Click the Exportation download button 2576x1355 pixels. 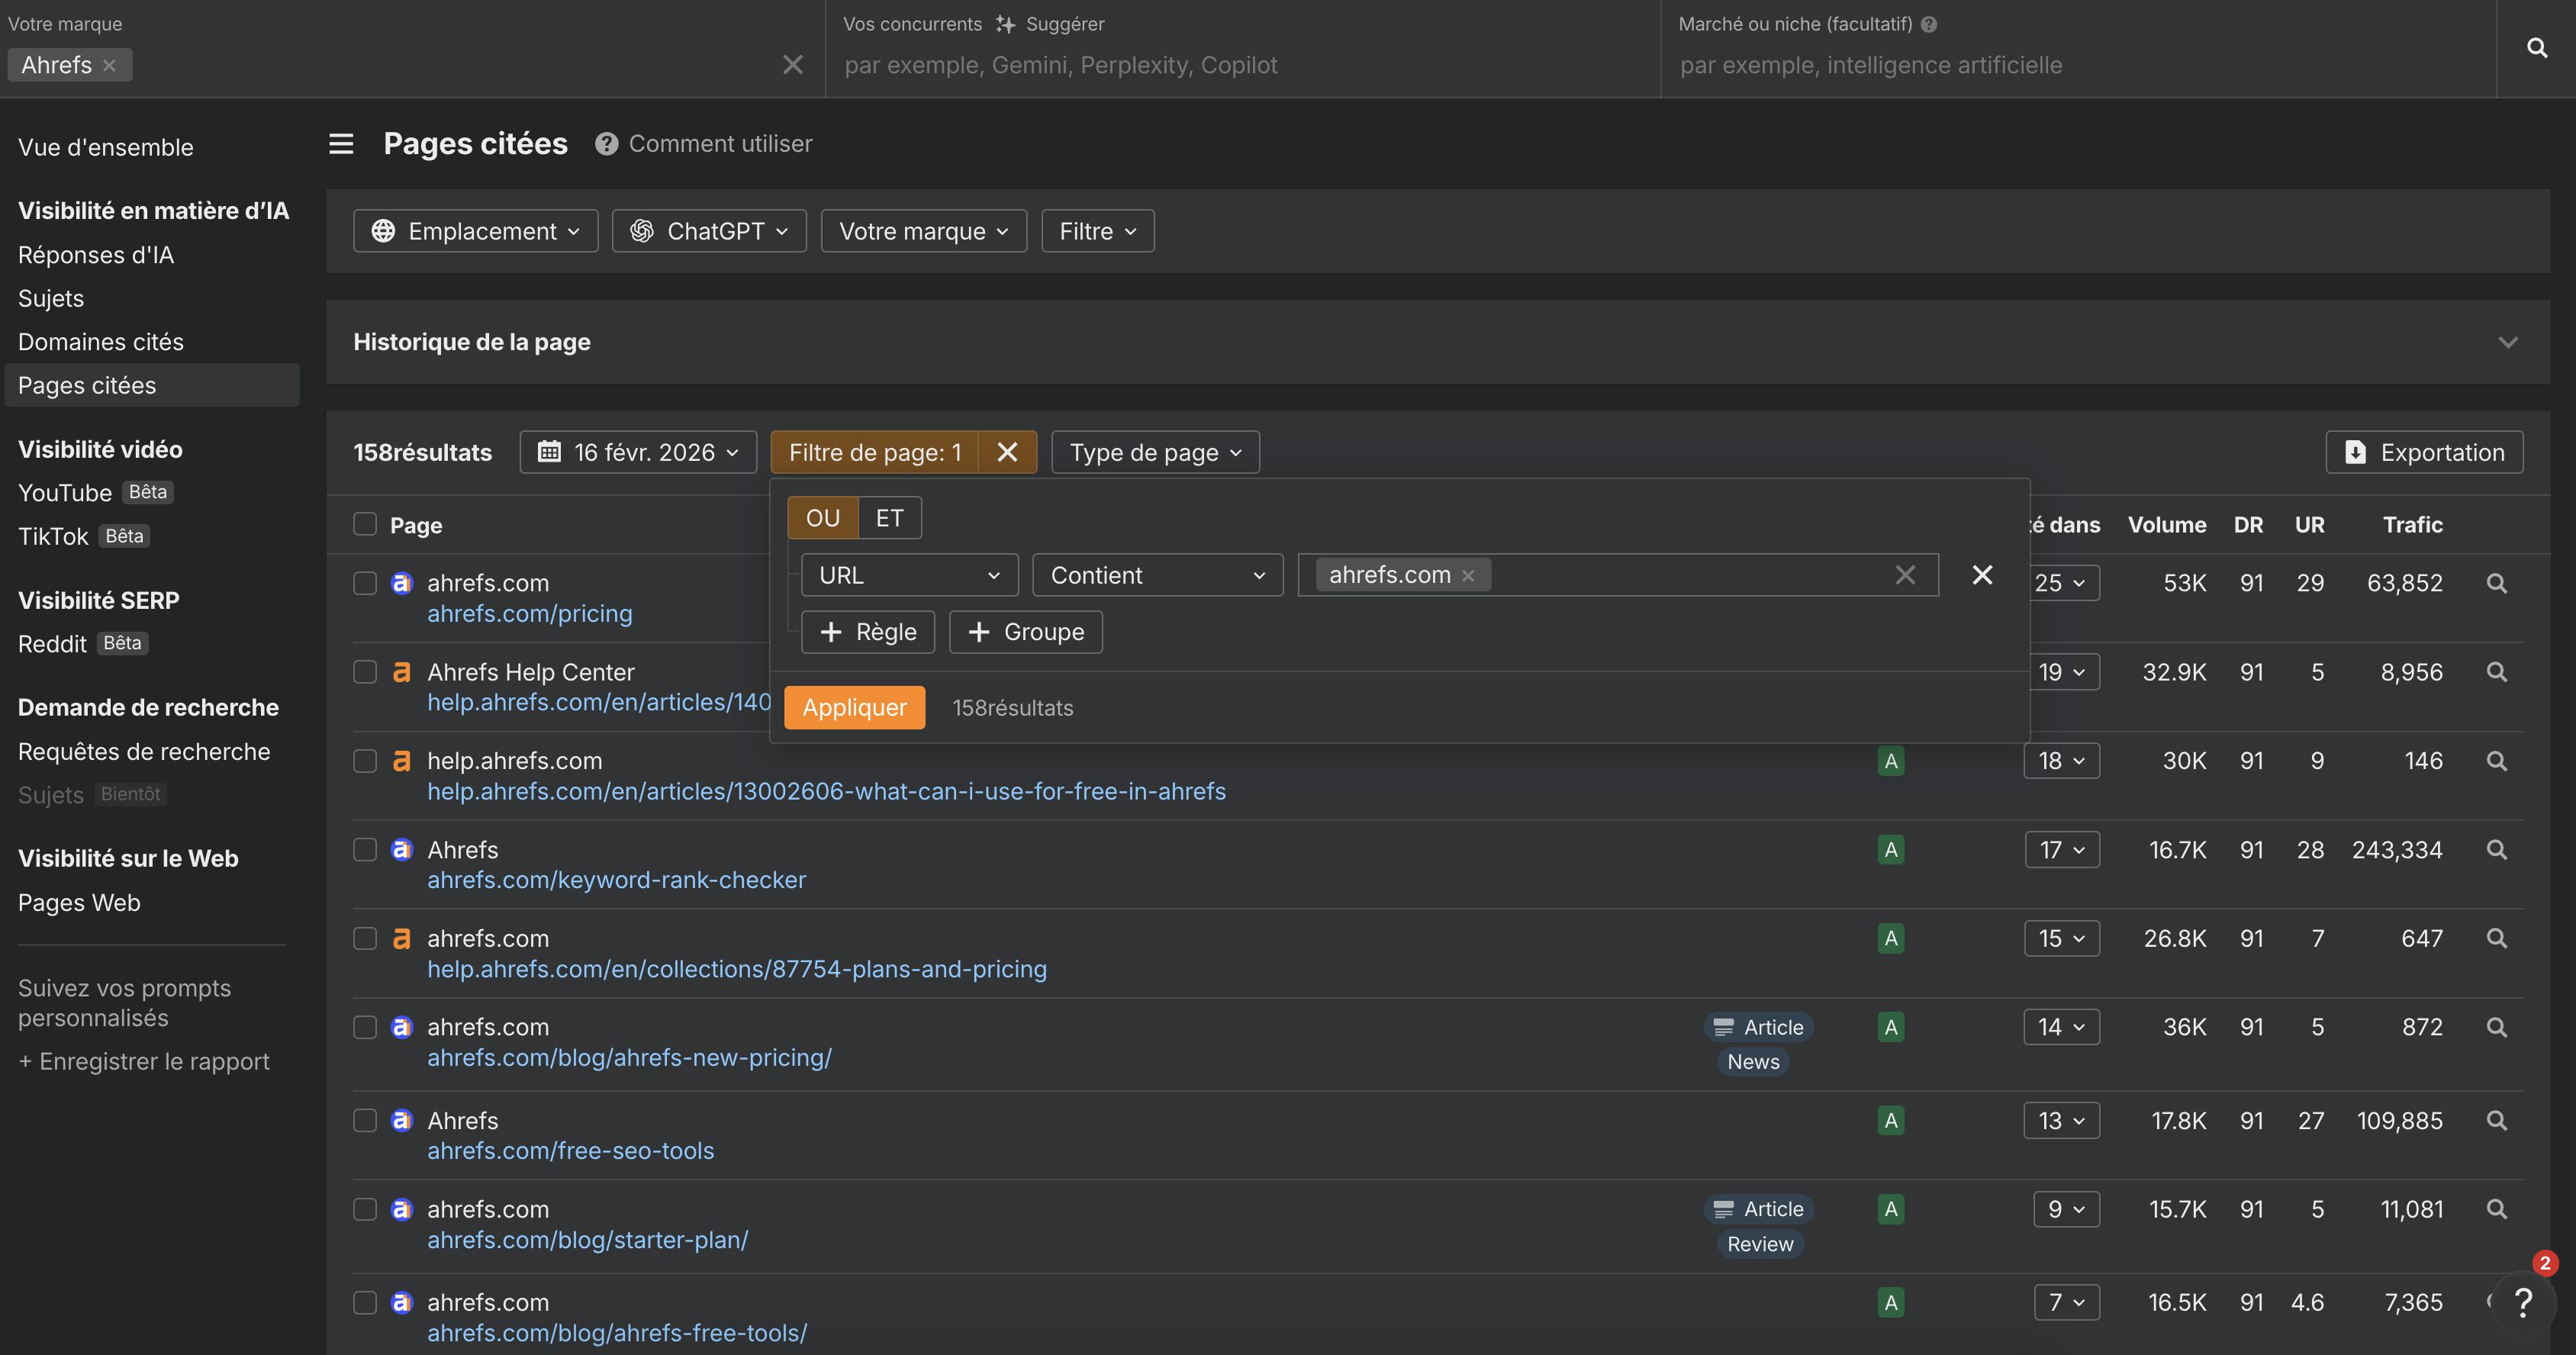pos(2424,452)
